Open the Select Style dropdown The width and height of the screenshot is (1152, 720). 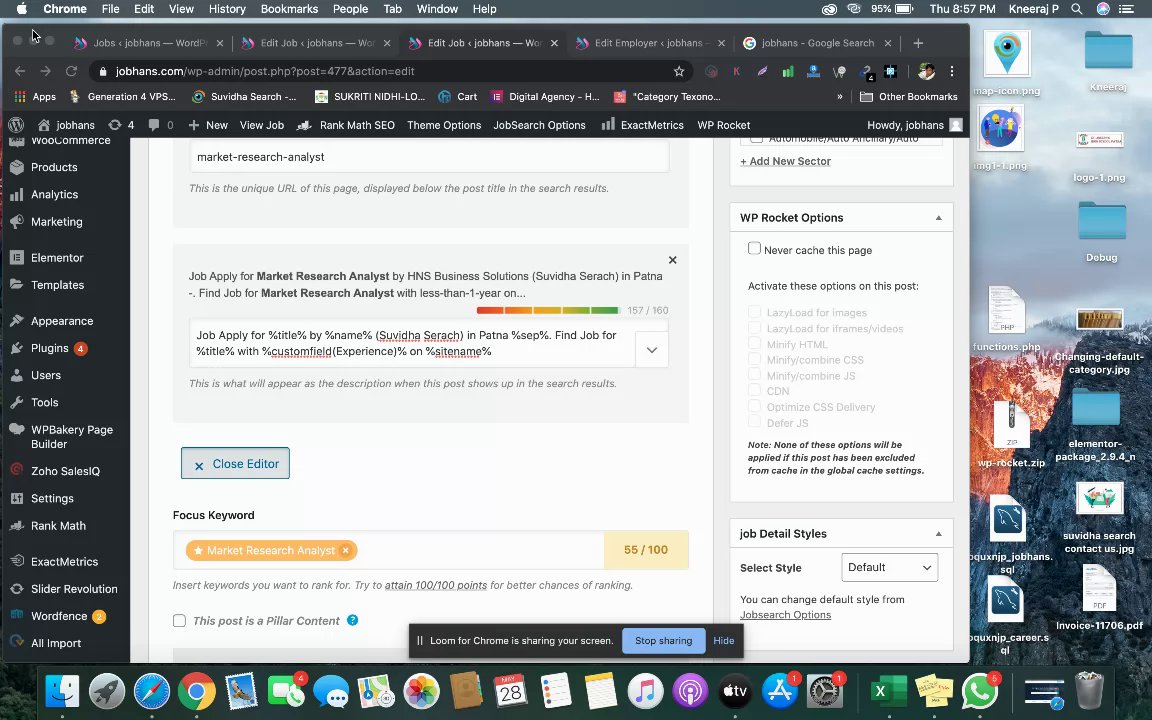tap(889, 567)
